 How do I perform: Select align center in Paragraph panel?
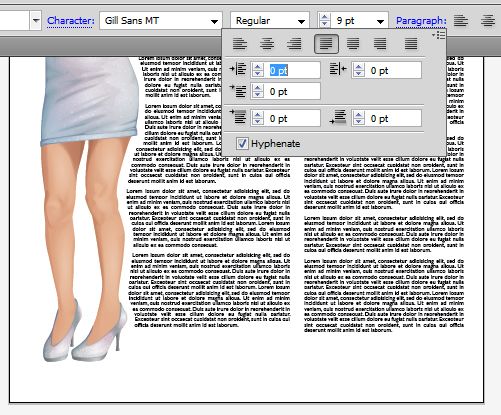[267, 44]
